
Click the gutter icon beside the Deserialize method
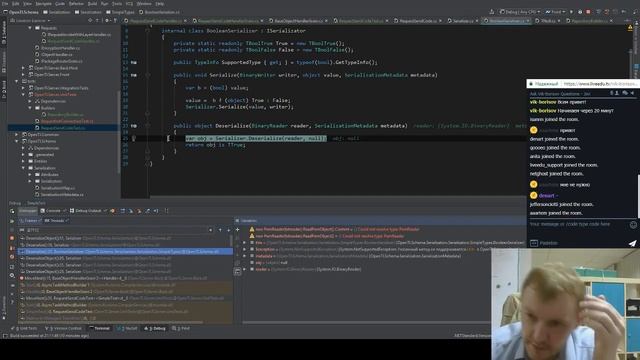tap(134, 126)
